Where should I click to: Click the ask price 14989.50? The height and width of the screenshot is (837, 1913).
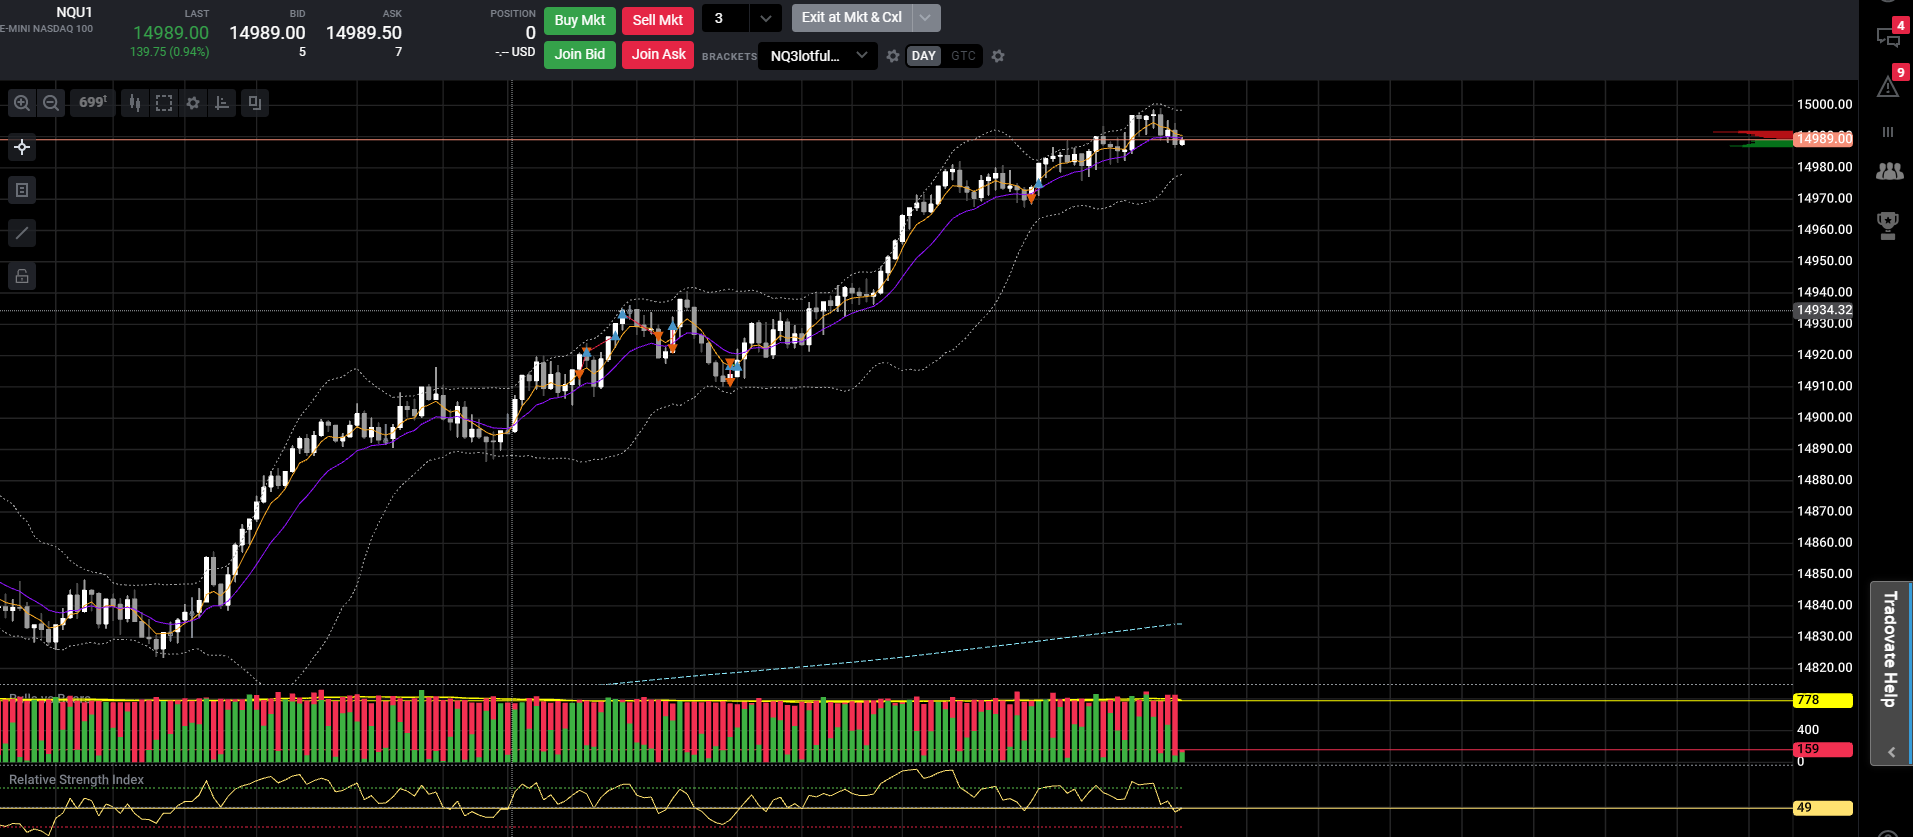tap(364, 33)
